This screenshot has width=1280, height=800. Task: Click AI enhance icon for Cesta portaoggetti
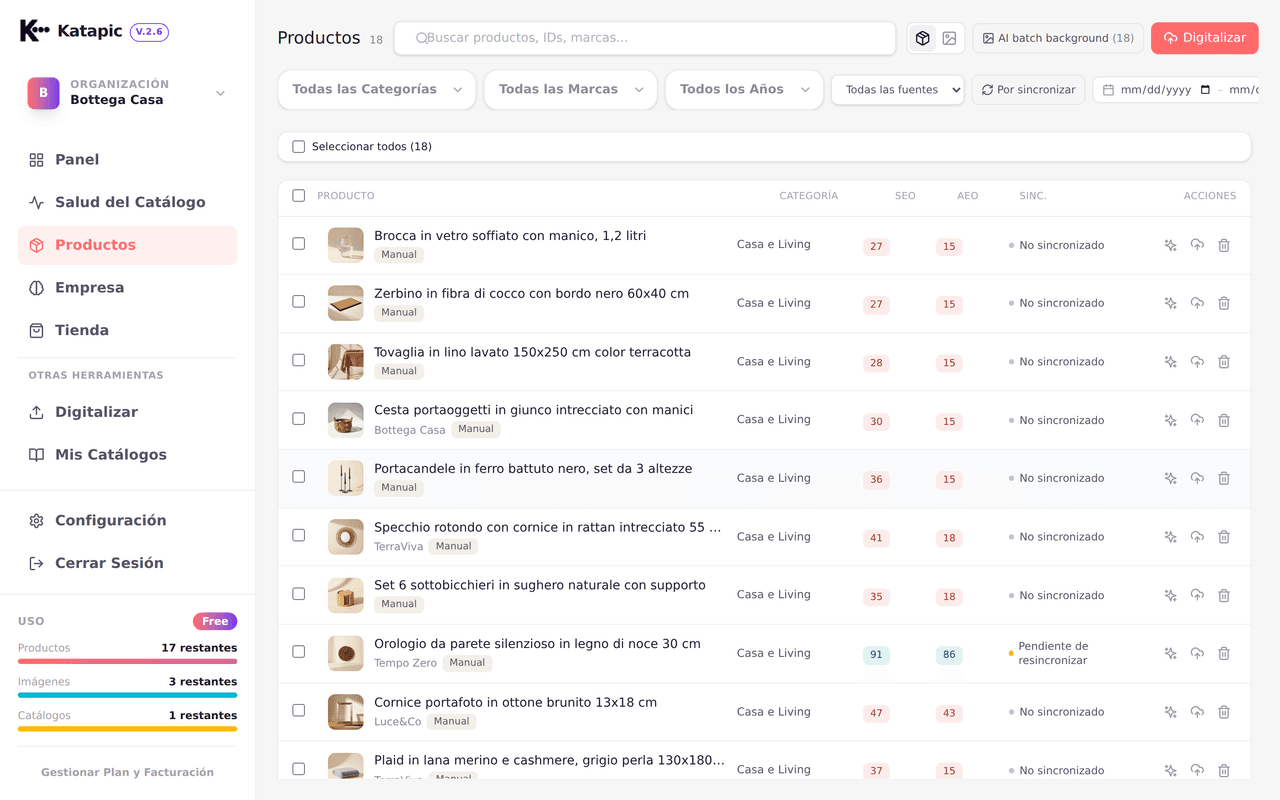[x=1170, y=420]
